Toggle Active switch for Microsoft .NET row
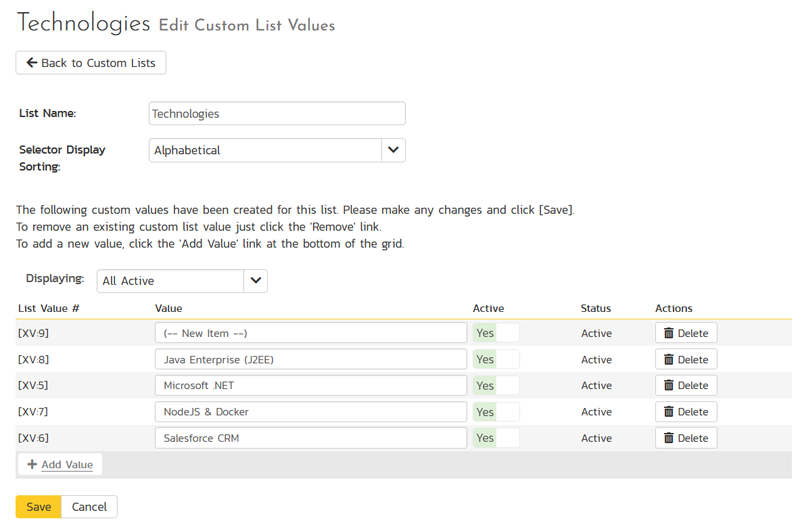The height and width of the screenshot is (523, 800). [496, 385]
